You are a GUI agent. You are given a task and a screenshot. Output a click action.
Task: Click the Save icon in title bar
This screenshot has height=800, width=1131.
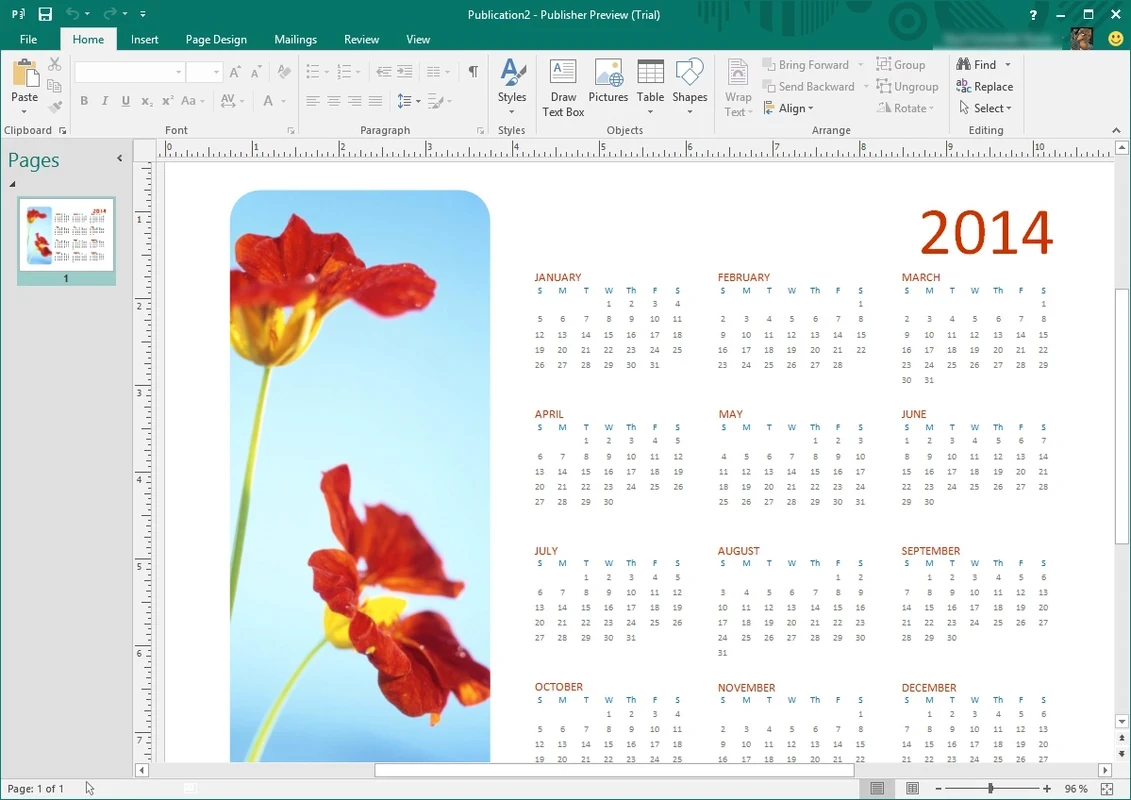coord(45,15)
